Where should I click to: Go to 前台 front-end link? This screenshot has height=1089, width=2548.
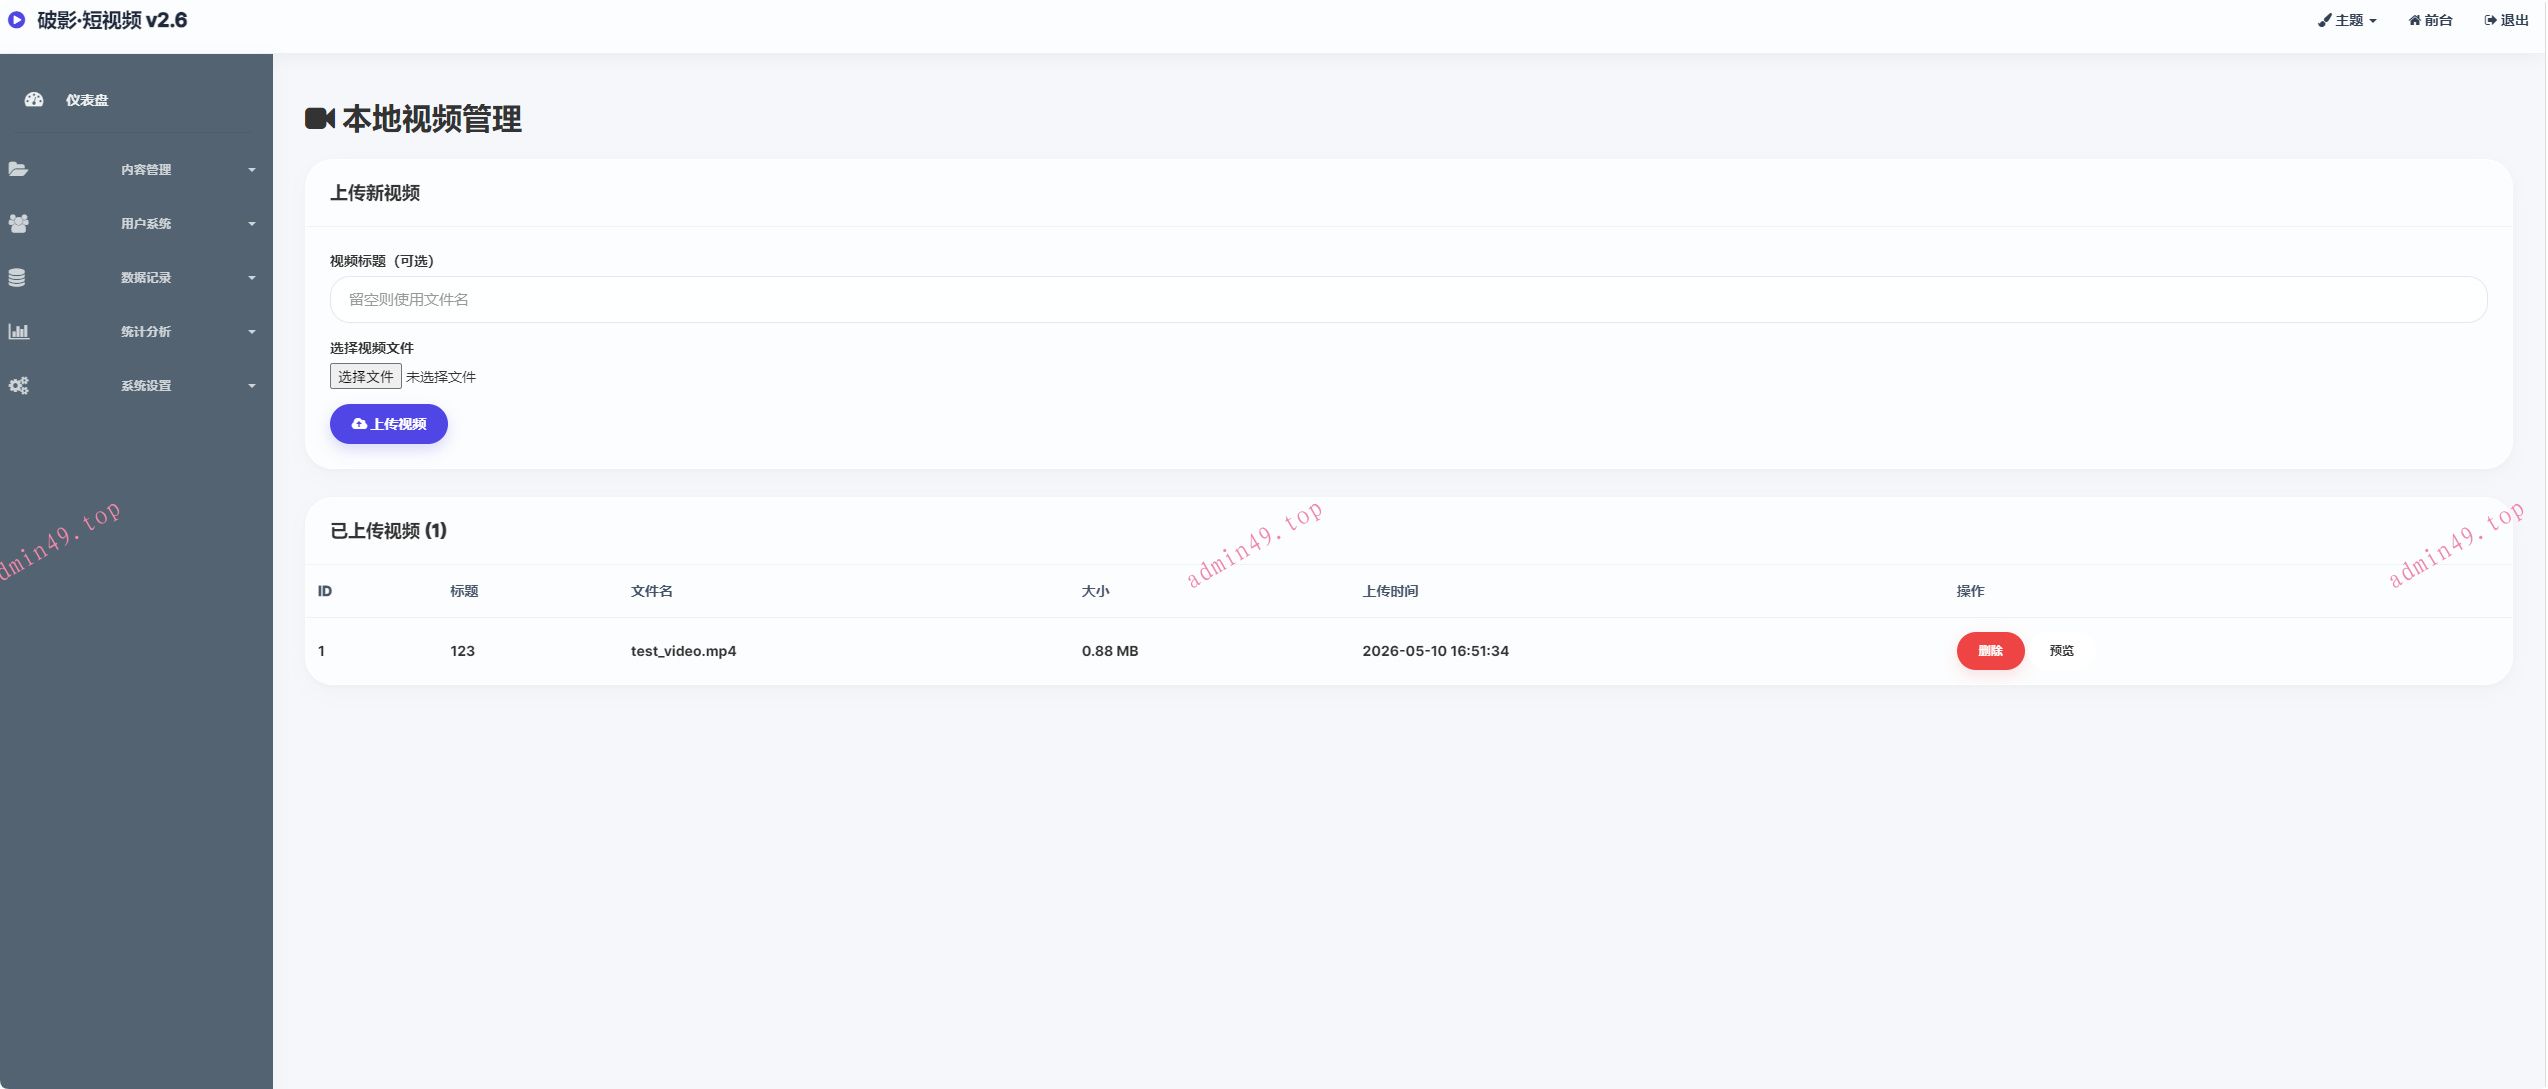click(2430, 20)
